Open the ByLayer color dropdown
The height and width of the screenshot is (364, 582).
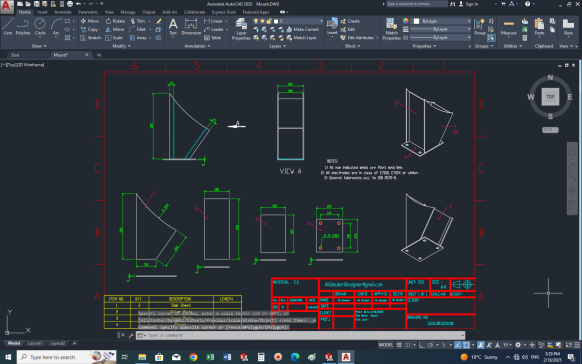coord(442,21)
